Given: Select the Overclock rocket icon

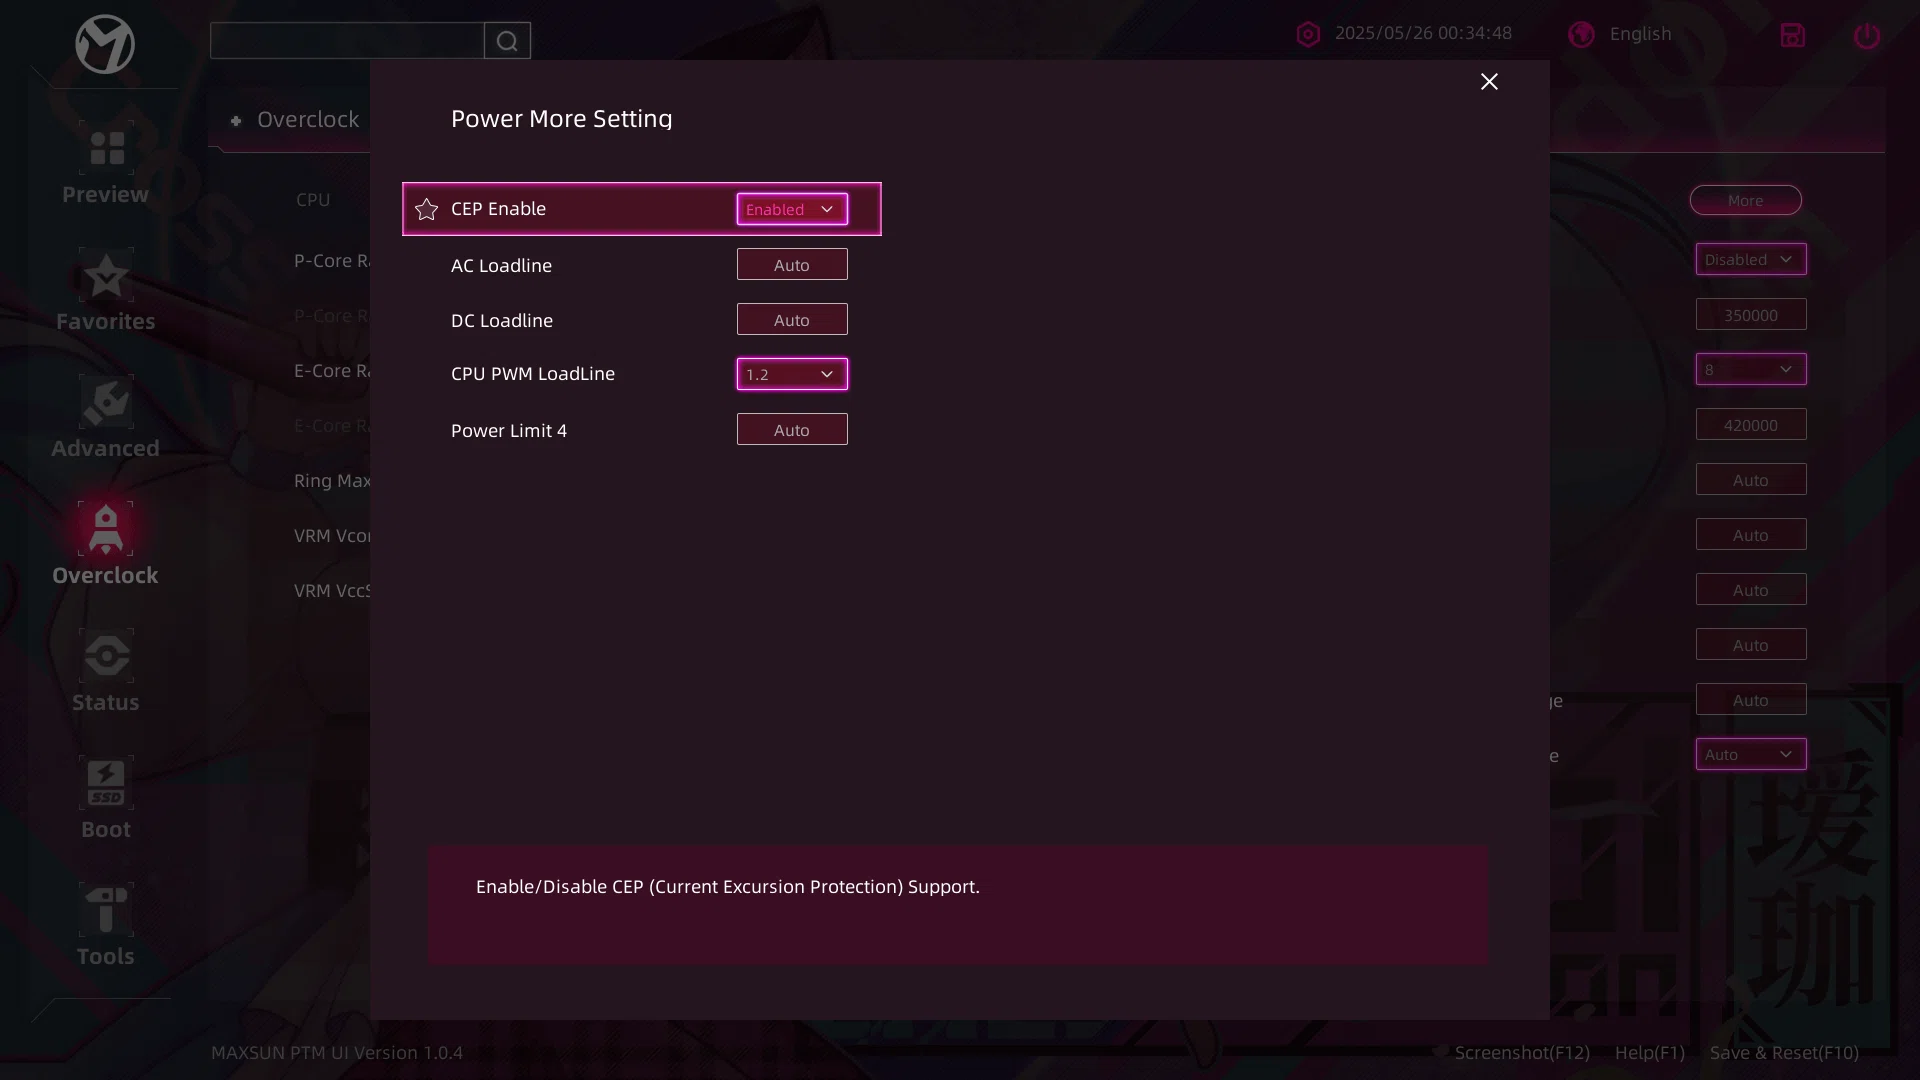Looking at the screenshot, I should (106, 529).
